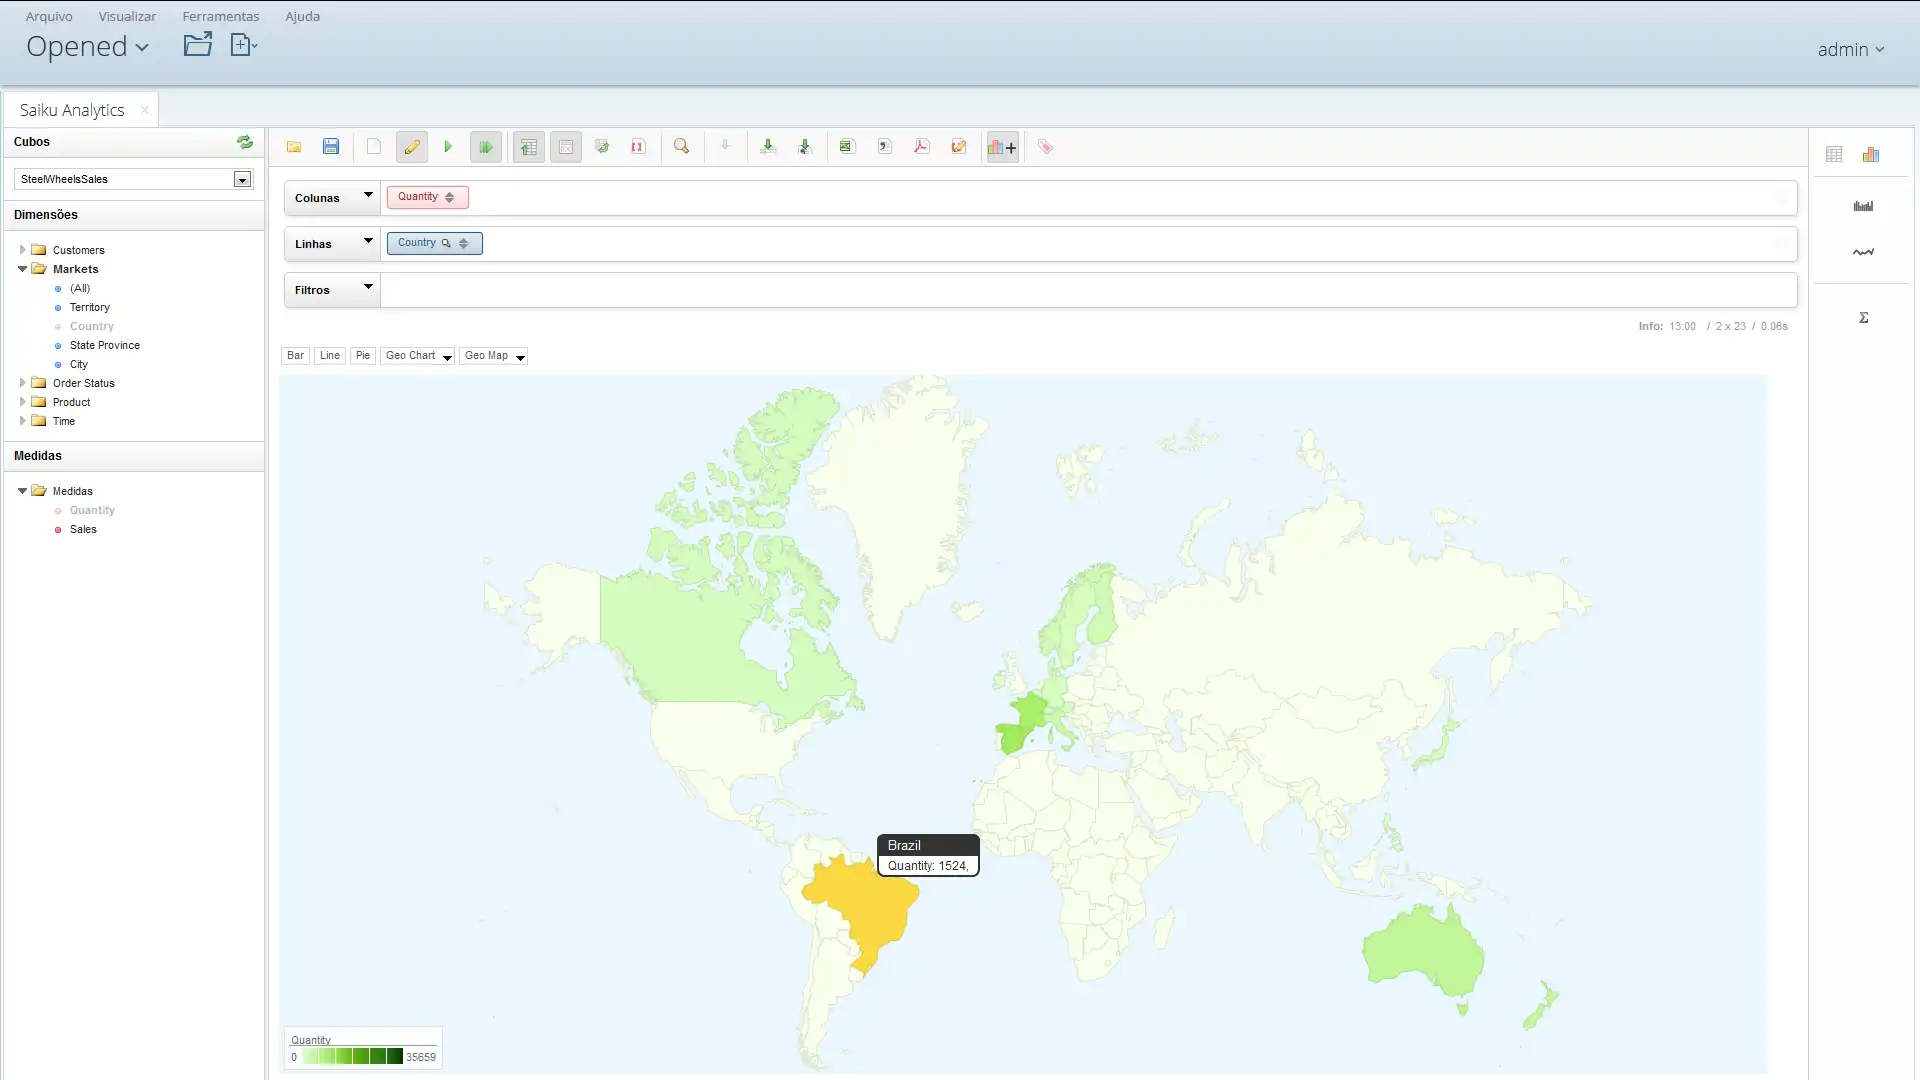Save the query with the floppy disk icon
The image size is (1920, 1080).
tap(331, 147)
